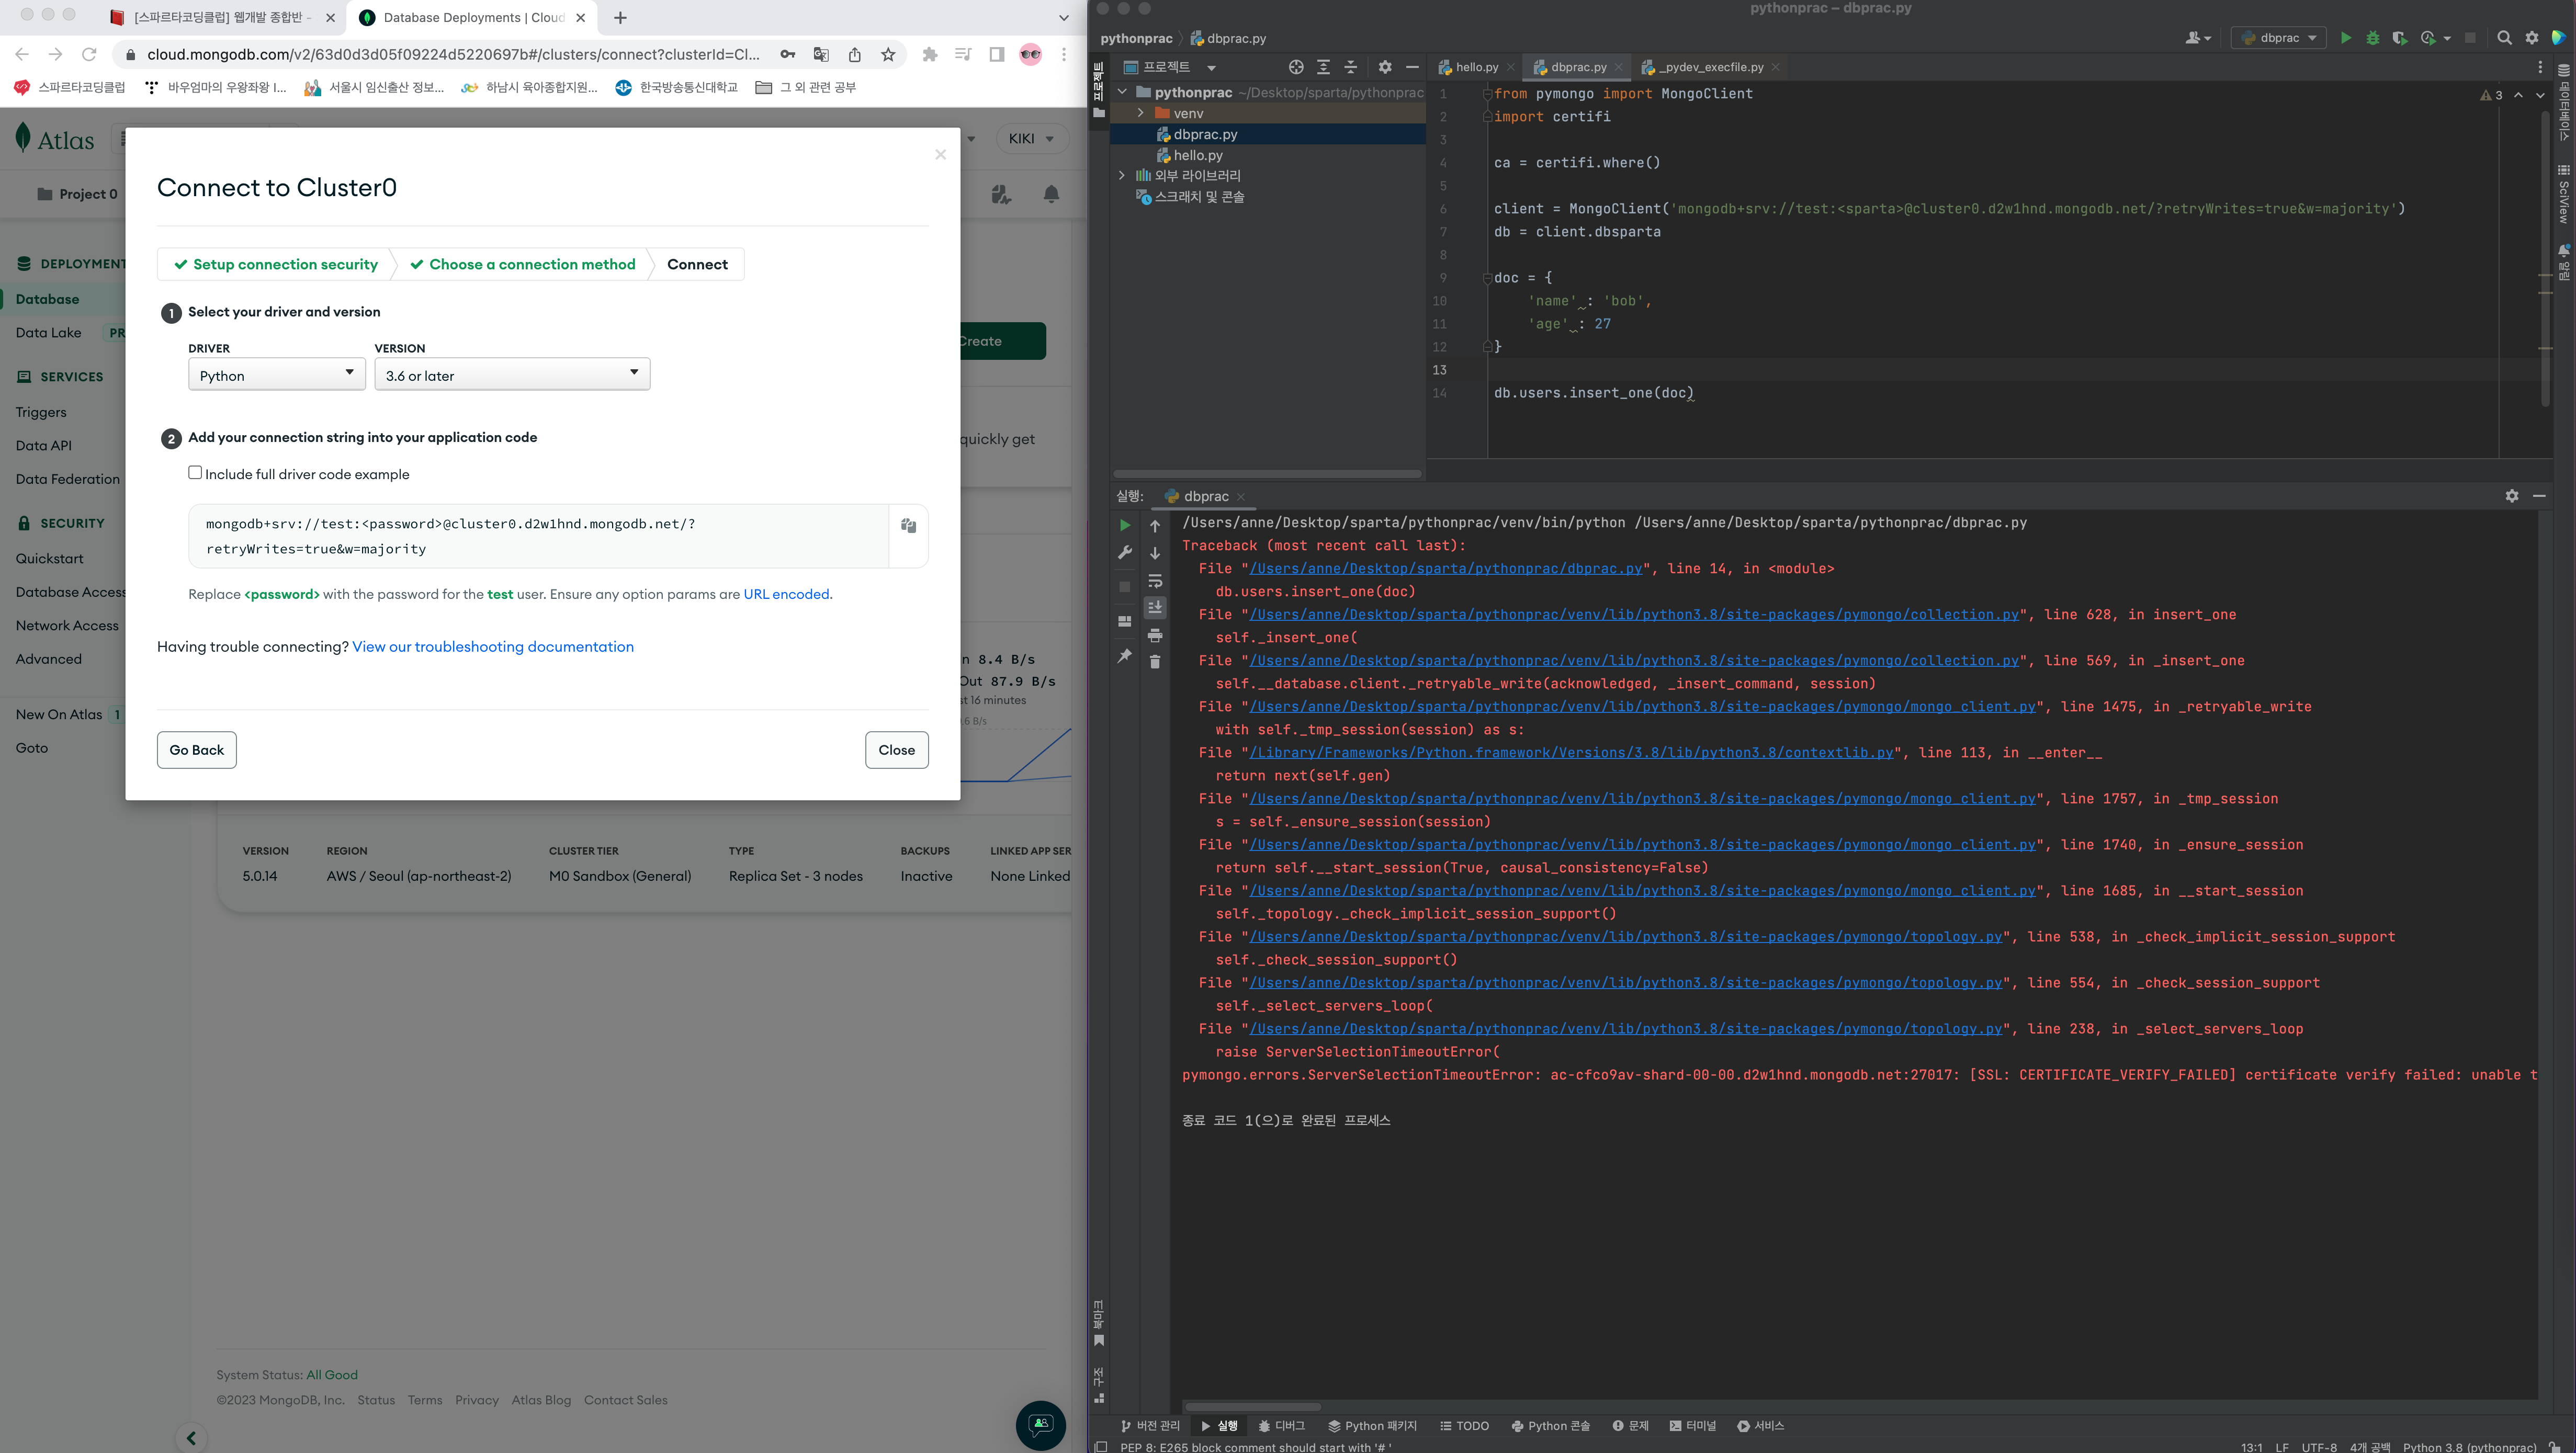Toggle scroll to end in run console

click(x=1155, y=607)
